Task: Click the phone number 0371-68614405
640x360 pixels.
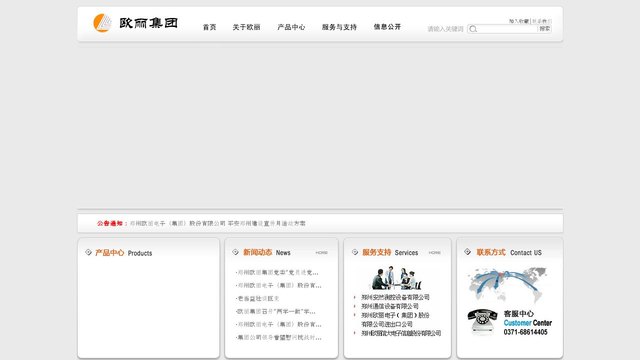Action: pyautogui.click(x=525, y=332)
